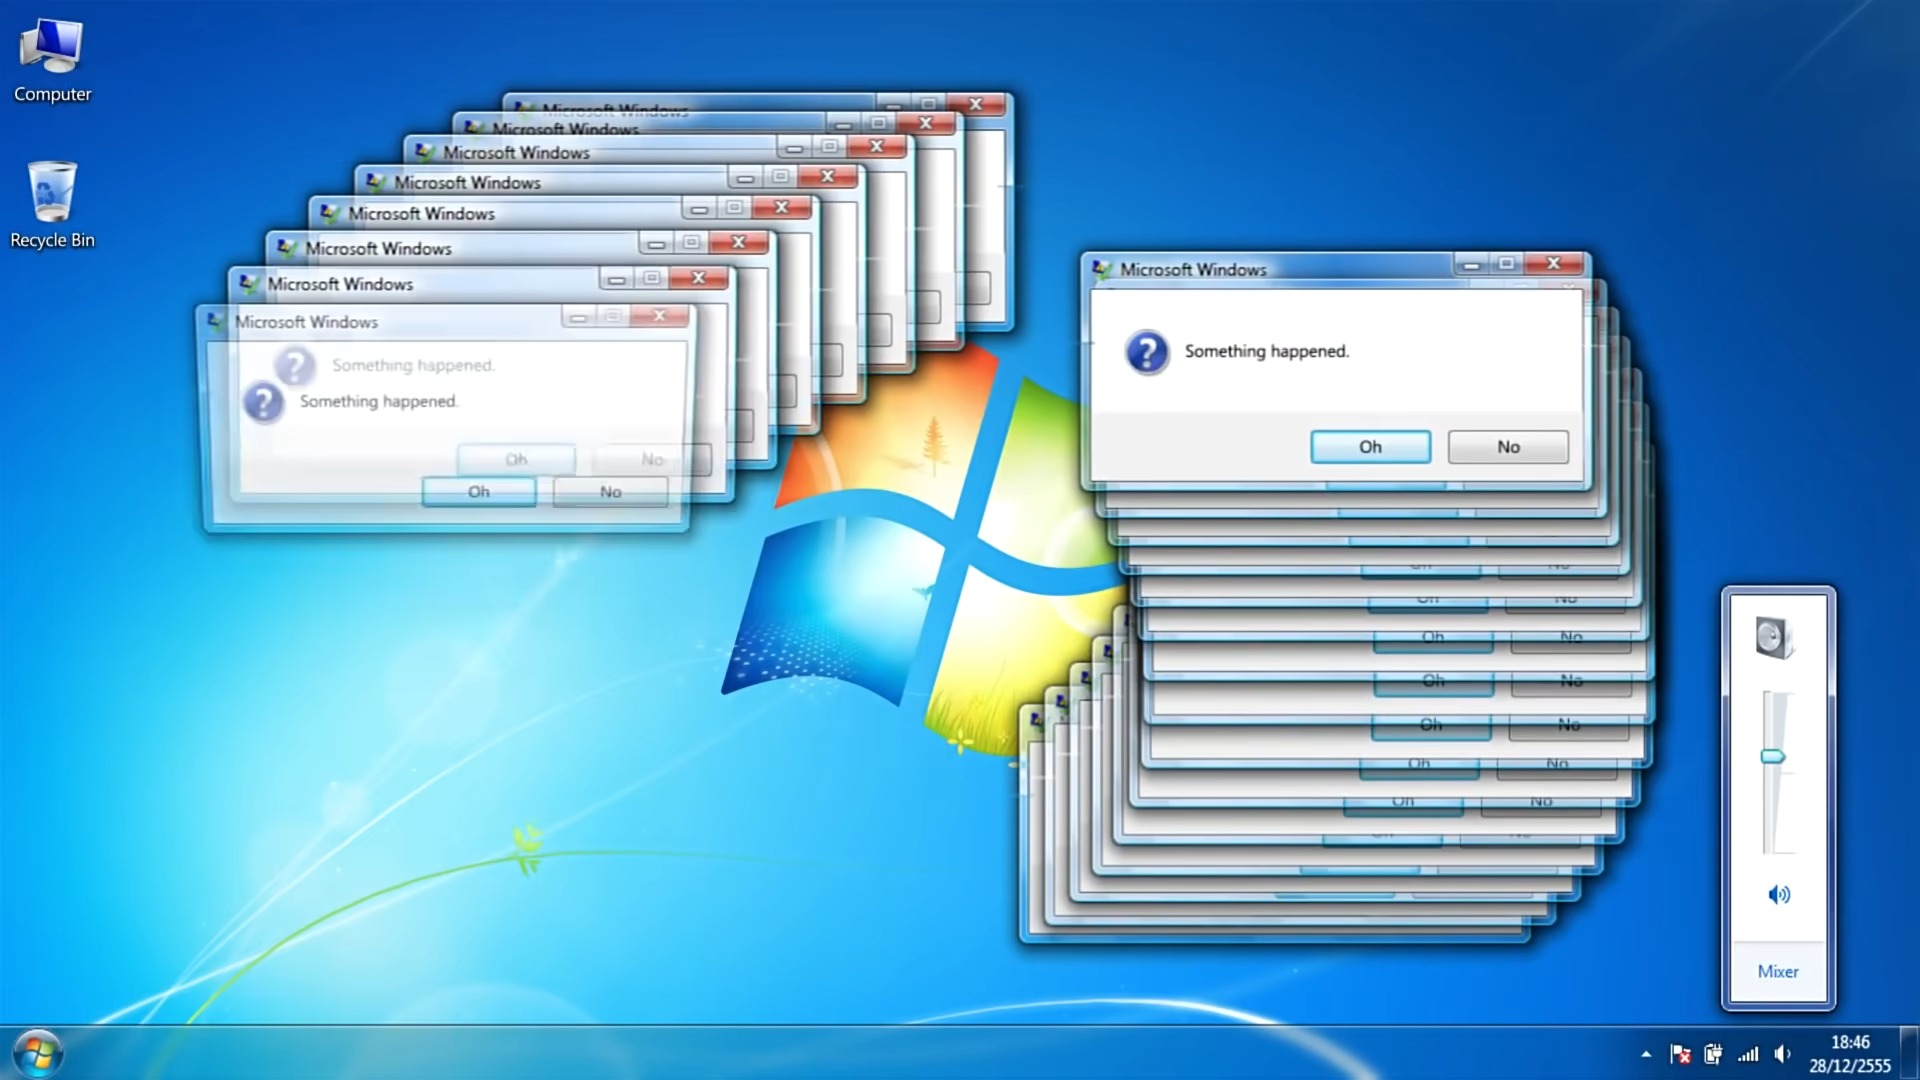The height and width of the screenshot is (1080, 1920).
Task: Click Oh in the frontmost faded left dialog
Action: point(479,492)
